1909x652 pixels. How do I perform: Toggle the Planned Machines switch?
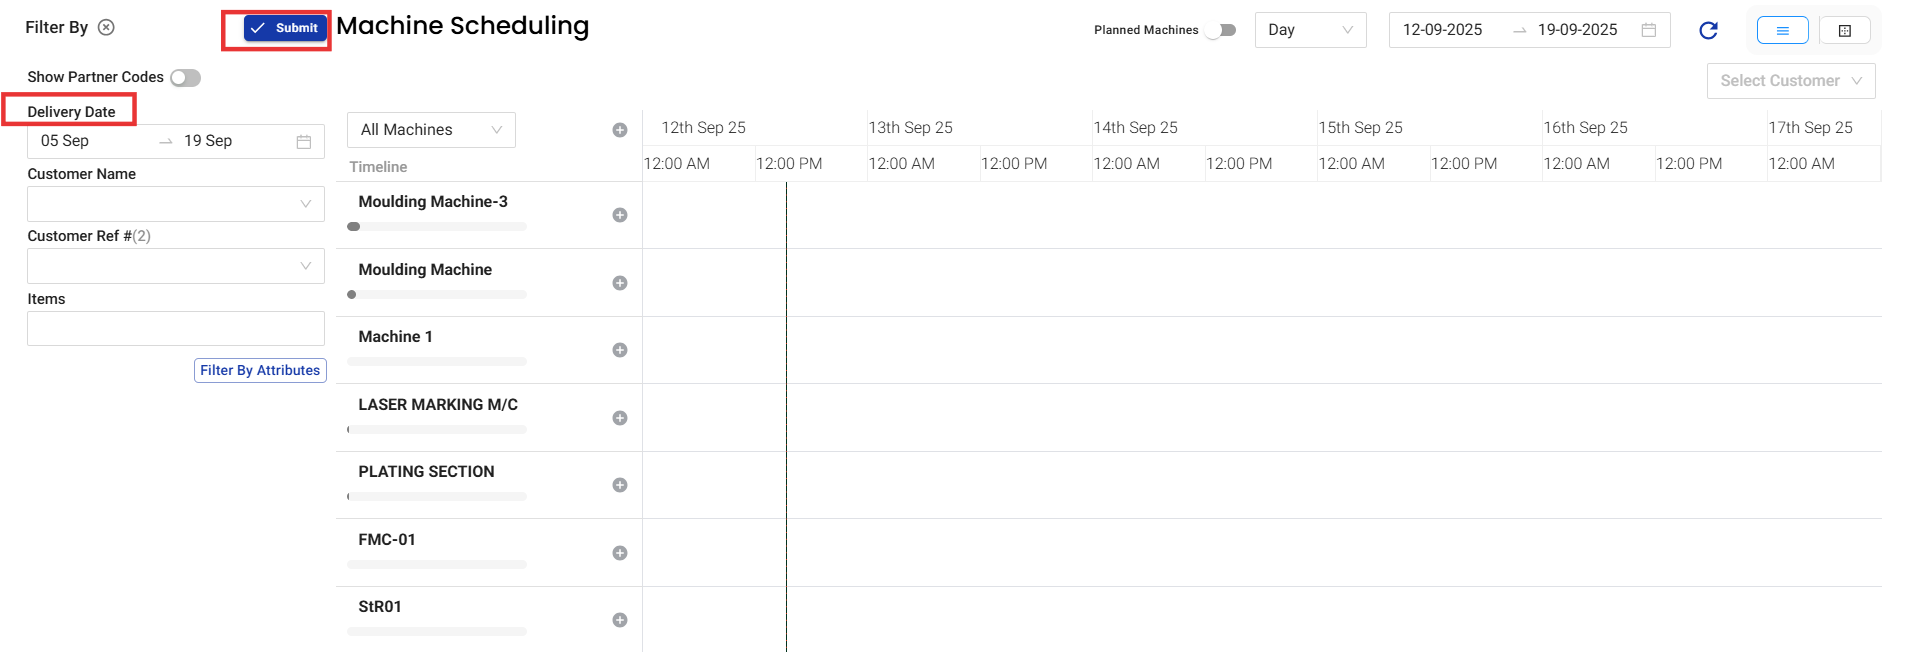(1221, 30)
